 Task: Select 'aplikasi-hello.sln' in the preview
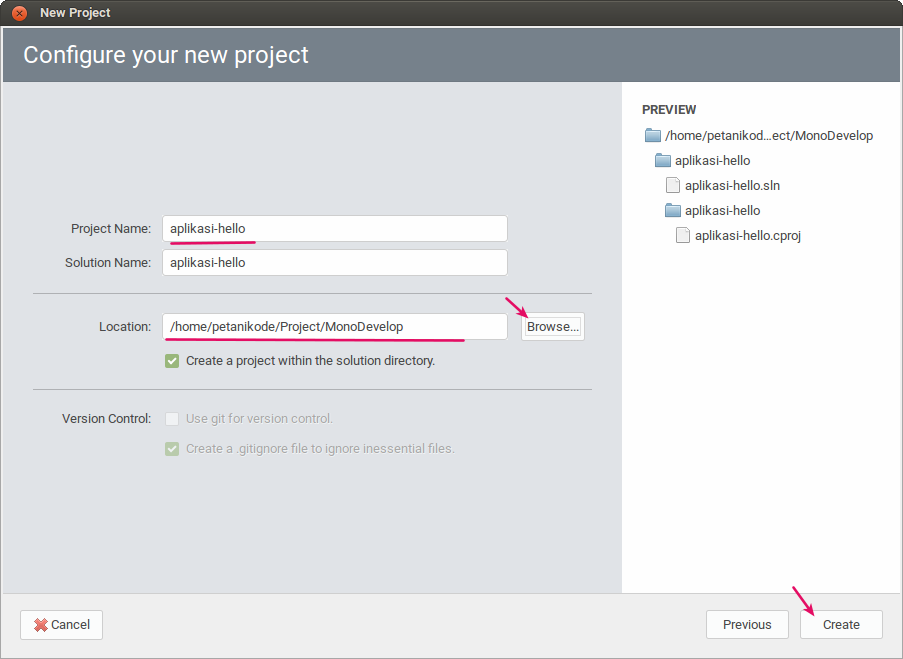pyautogui.click(x=733, y=185)
